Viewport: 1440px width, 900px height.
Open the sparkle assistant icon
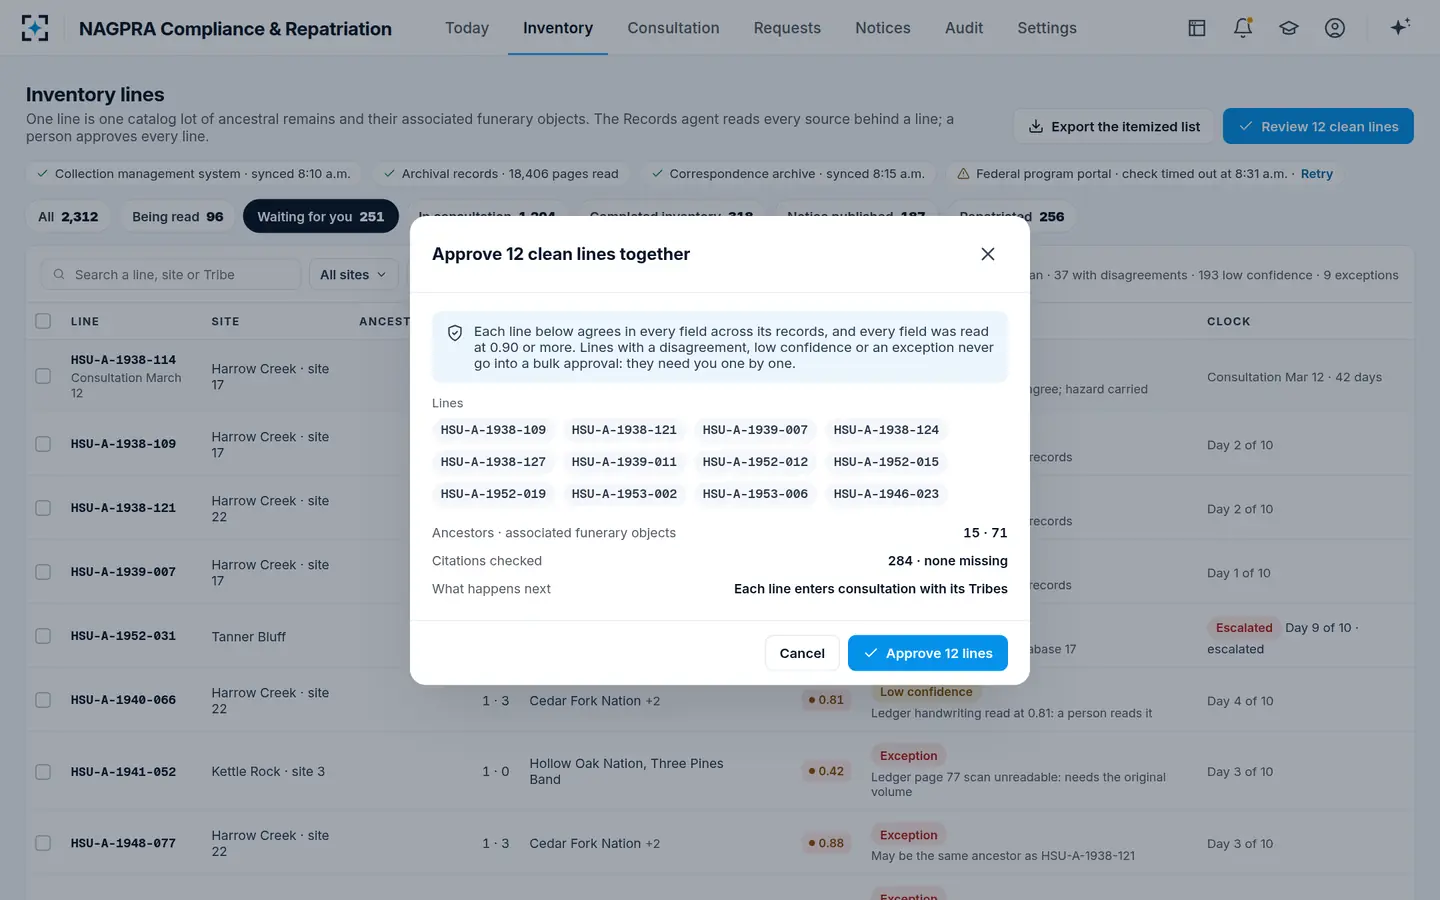click(x=1400, y=27)
